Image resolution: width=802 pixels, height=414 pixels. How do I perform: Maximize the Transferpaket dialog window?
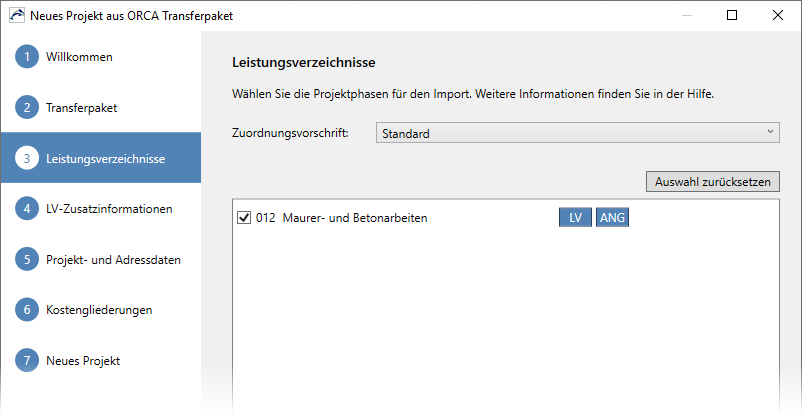pyautogui.click(x=732, y=15)
